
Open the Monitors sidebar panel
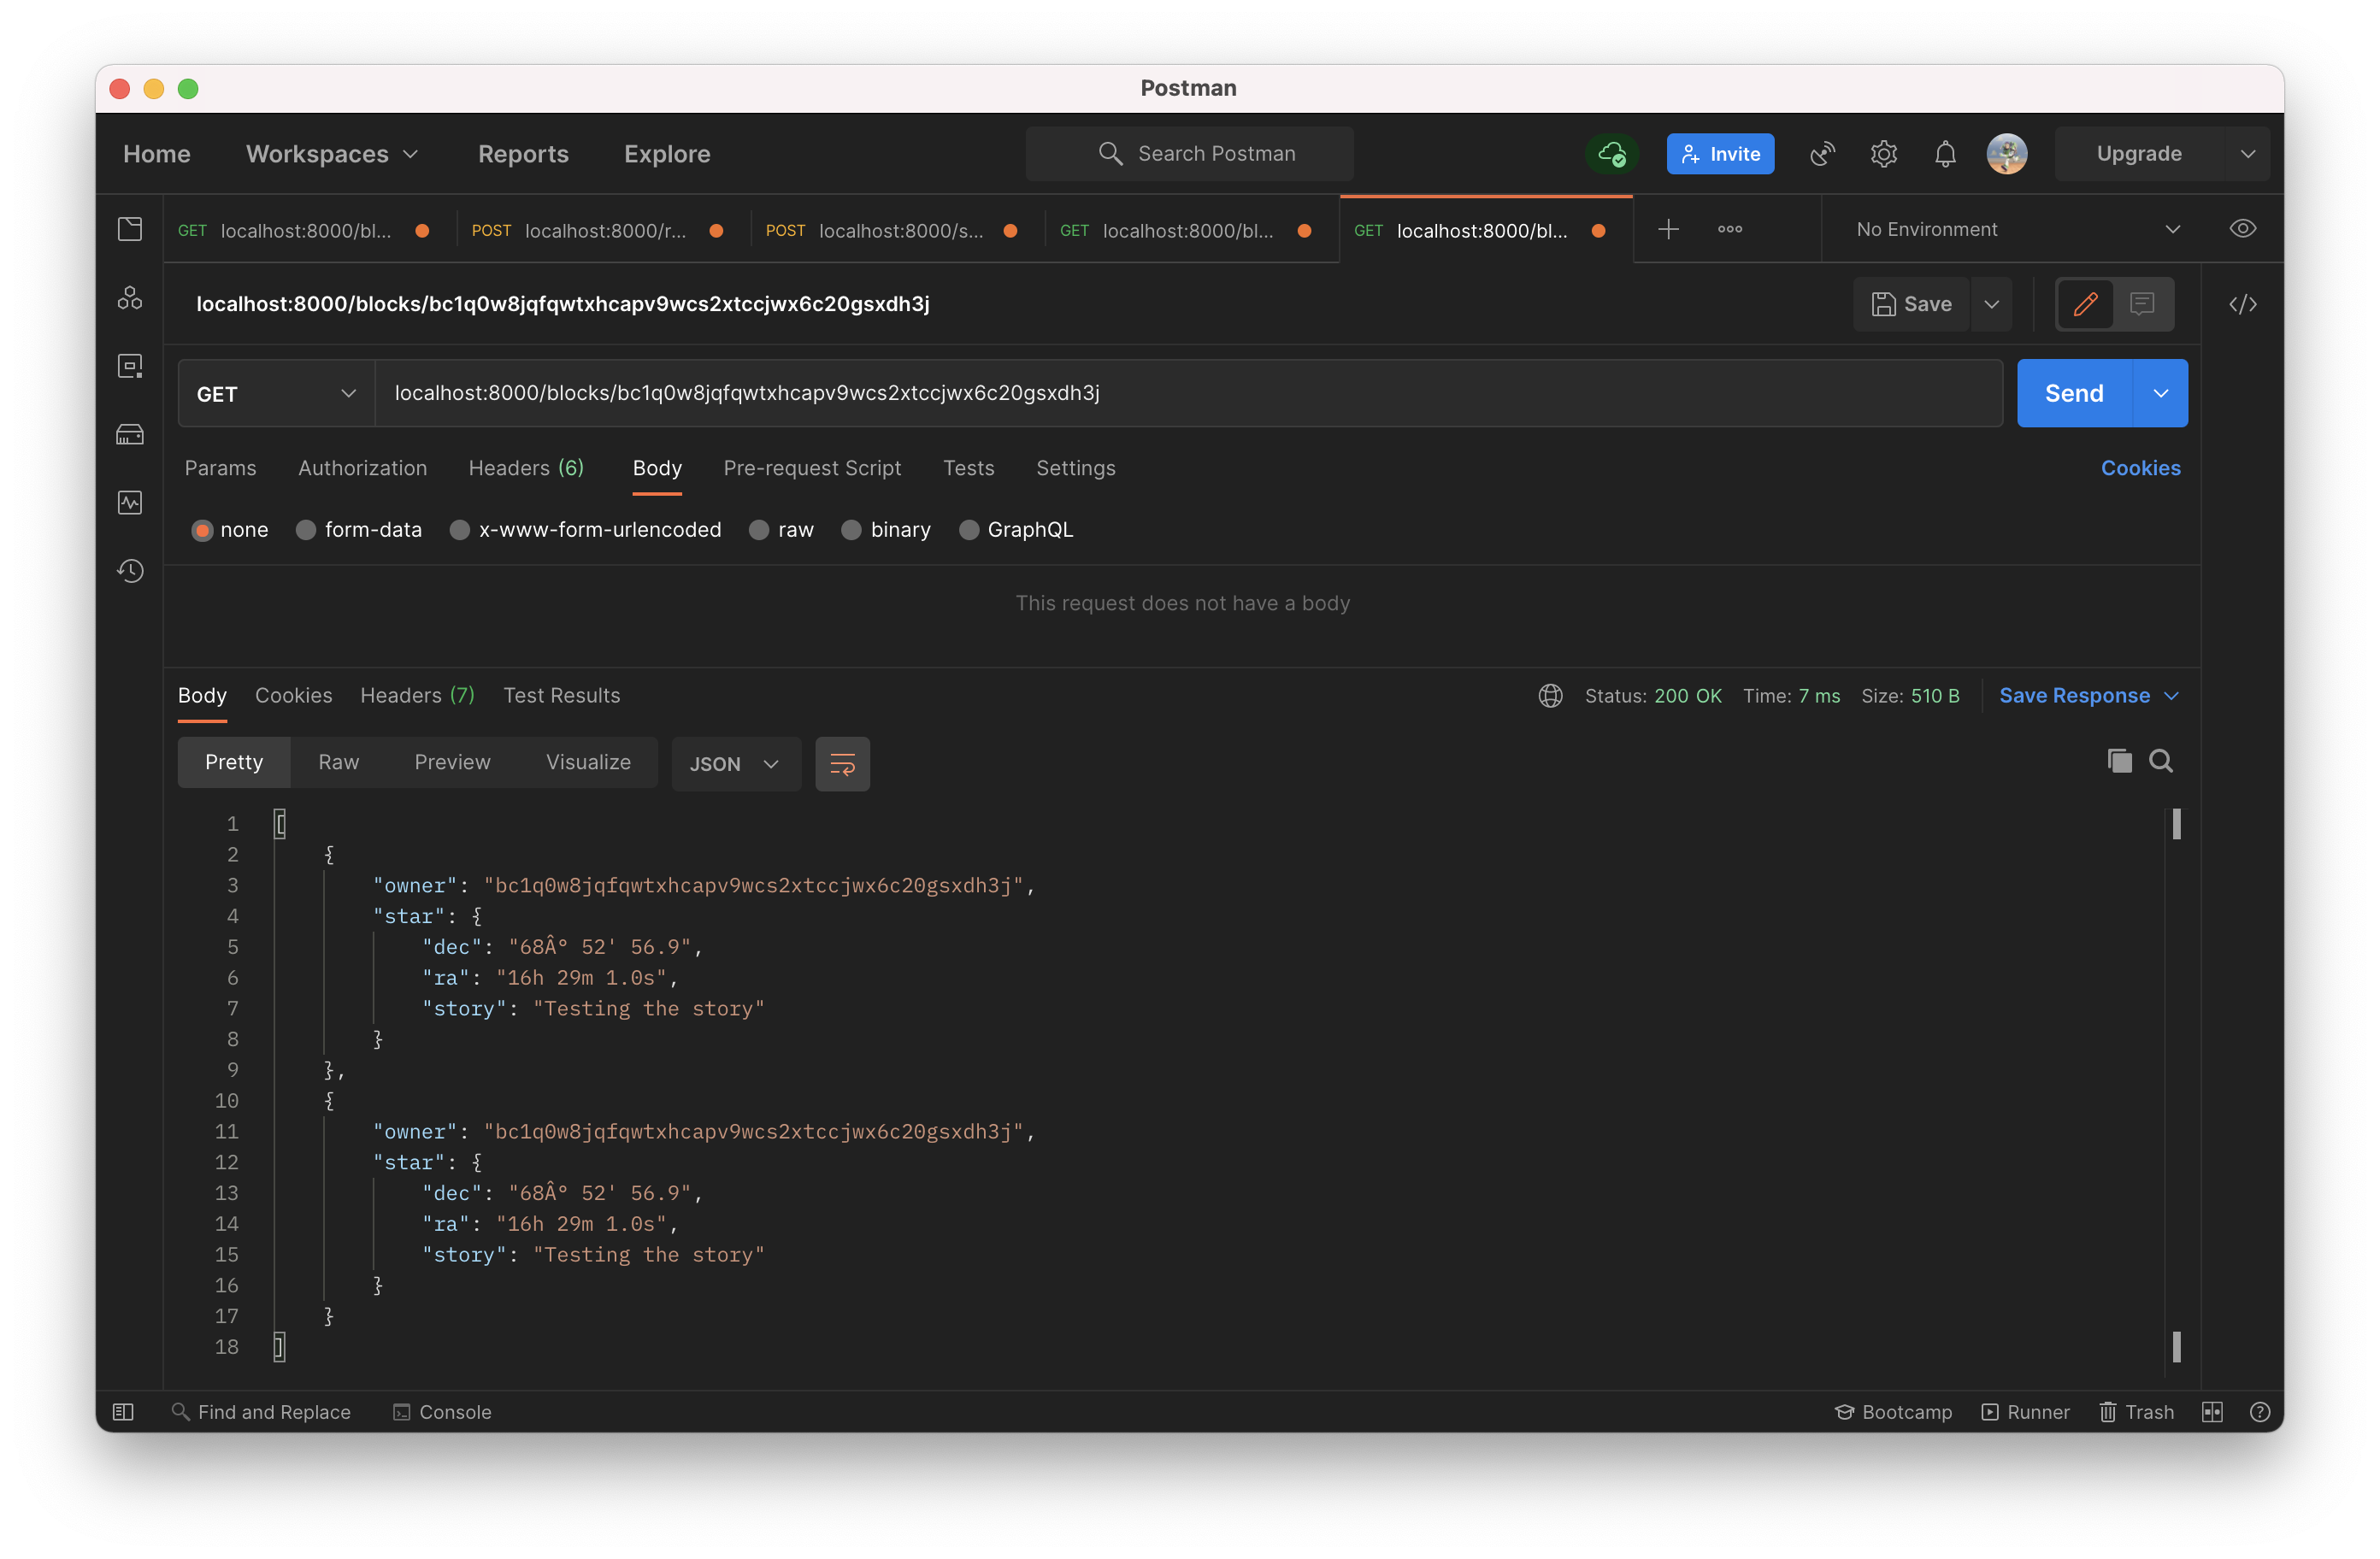(x=130, y=502)
